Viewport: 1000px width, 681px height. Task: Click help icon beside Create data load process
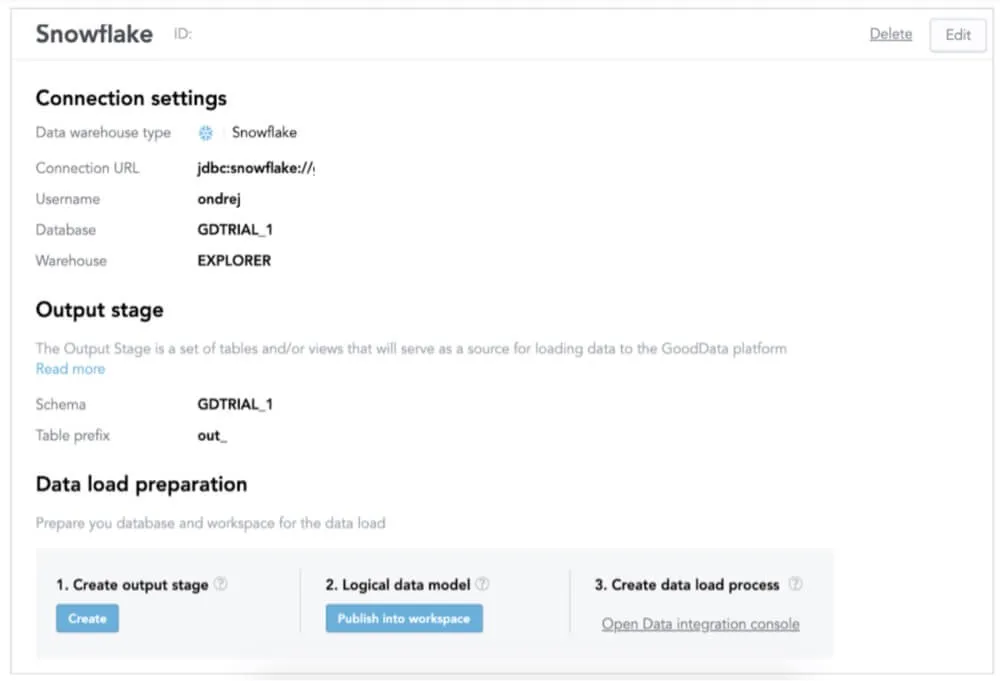click(x=796, y=584)
